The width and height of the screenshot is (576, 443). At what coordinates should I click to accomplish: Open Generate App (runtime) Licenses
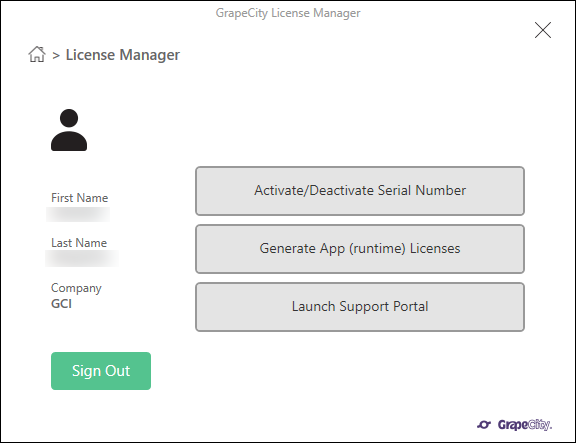coord(360,249)
